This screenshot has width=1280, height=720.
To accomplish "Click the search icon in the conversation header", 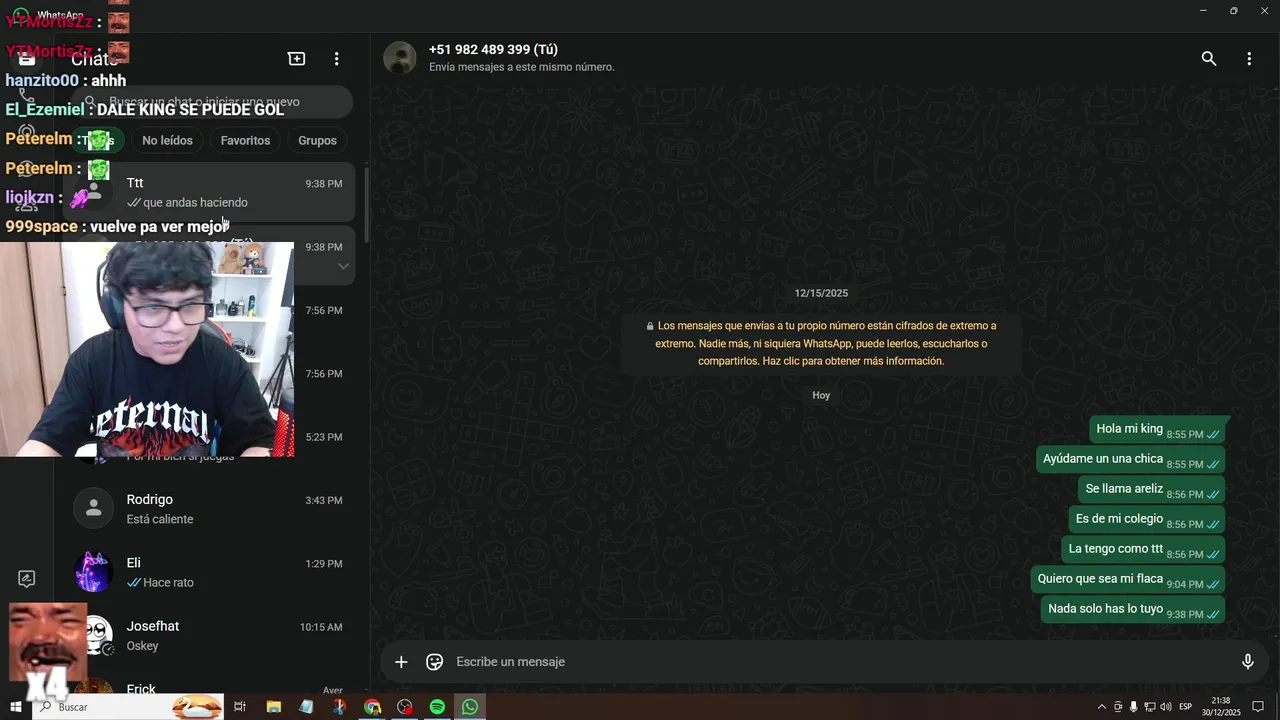I will click(1209, 59).
